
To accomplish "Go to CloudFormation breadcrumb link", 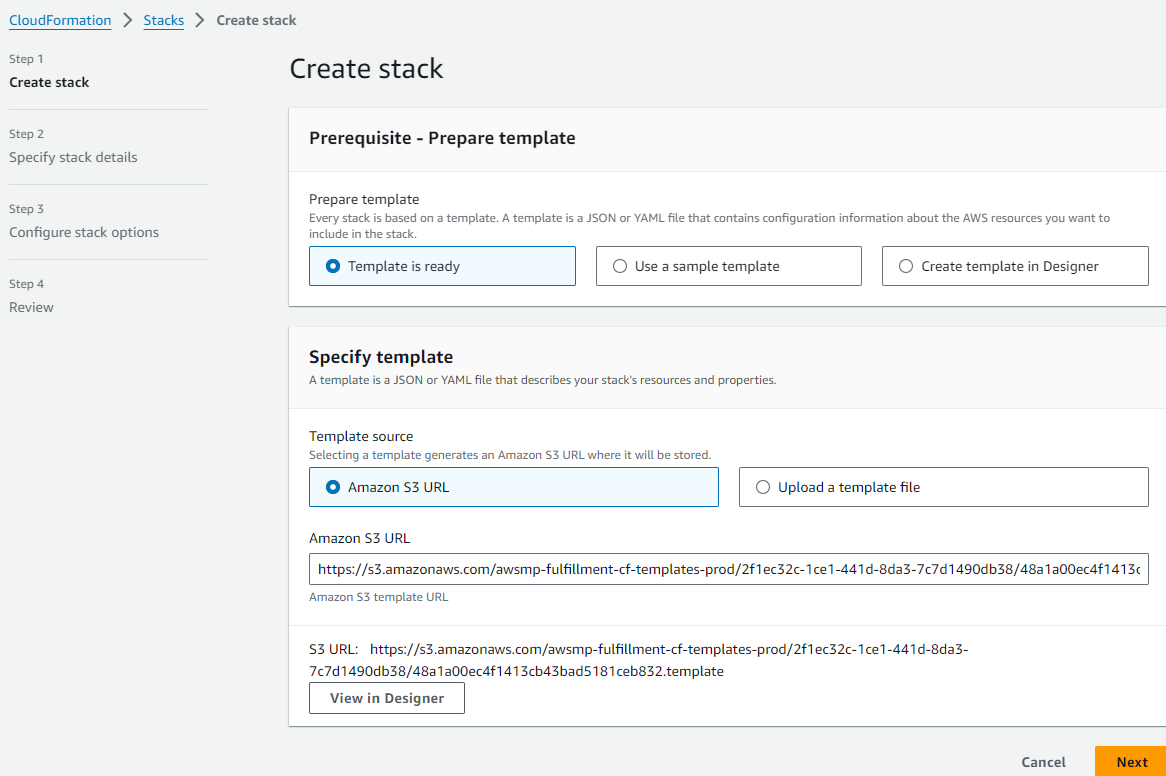I will click(60, 20).
